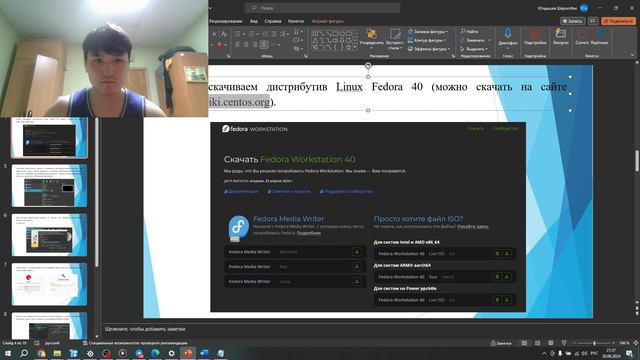Image resolution: width=640 pixels, height=360 pixels.
Task: Open the bullets style dropdown arrow
Action: click(244, 34)
